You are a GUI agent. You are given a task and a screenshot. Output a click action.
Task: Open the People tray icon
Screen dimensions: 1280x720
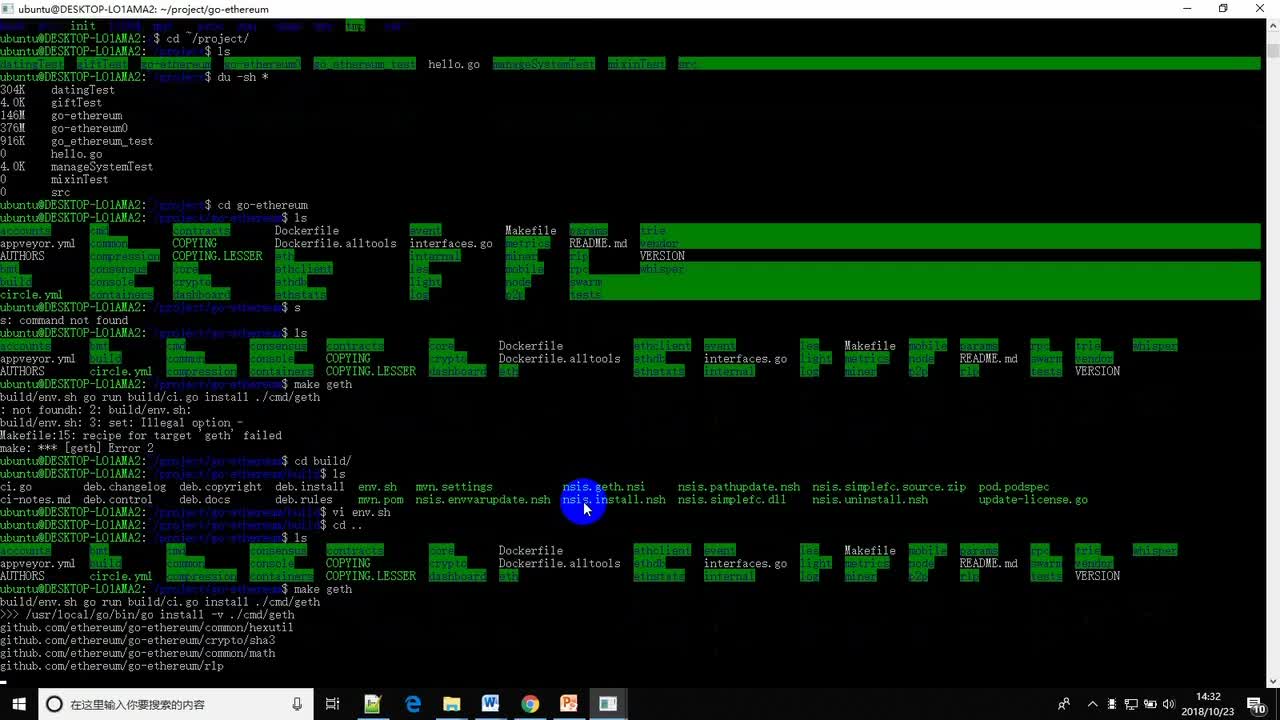click(x=1064, y=704)
